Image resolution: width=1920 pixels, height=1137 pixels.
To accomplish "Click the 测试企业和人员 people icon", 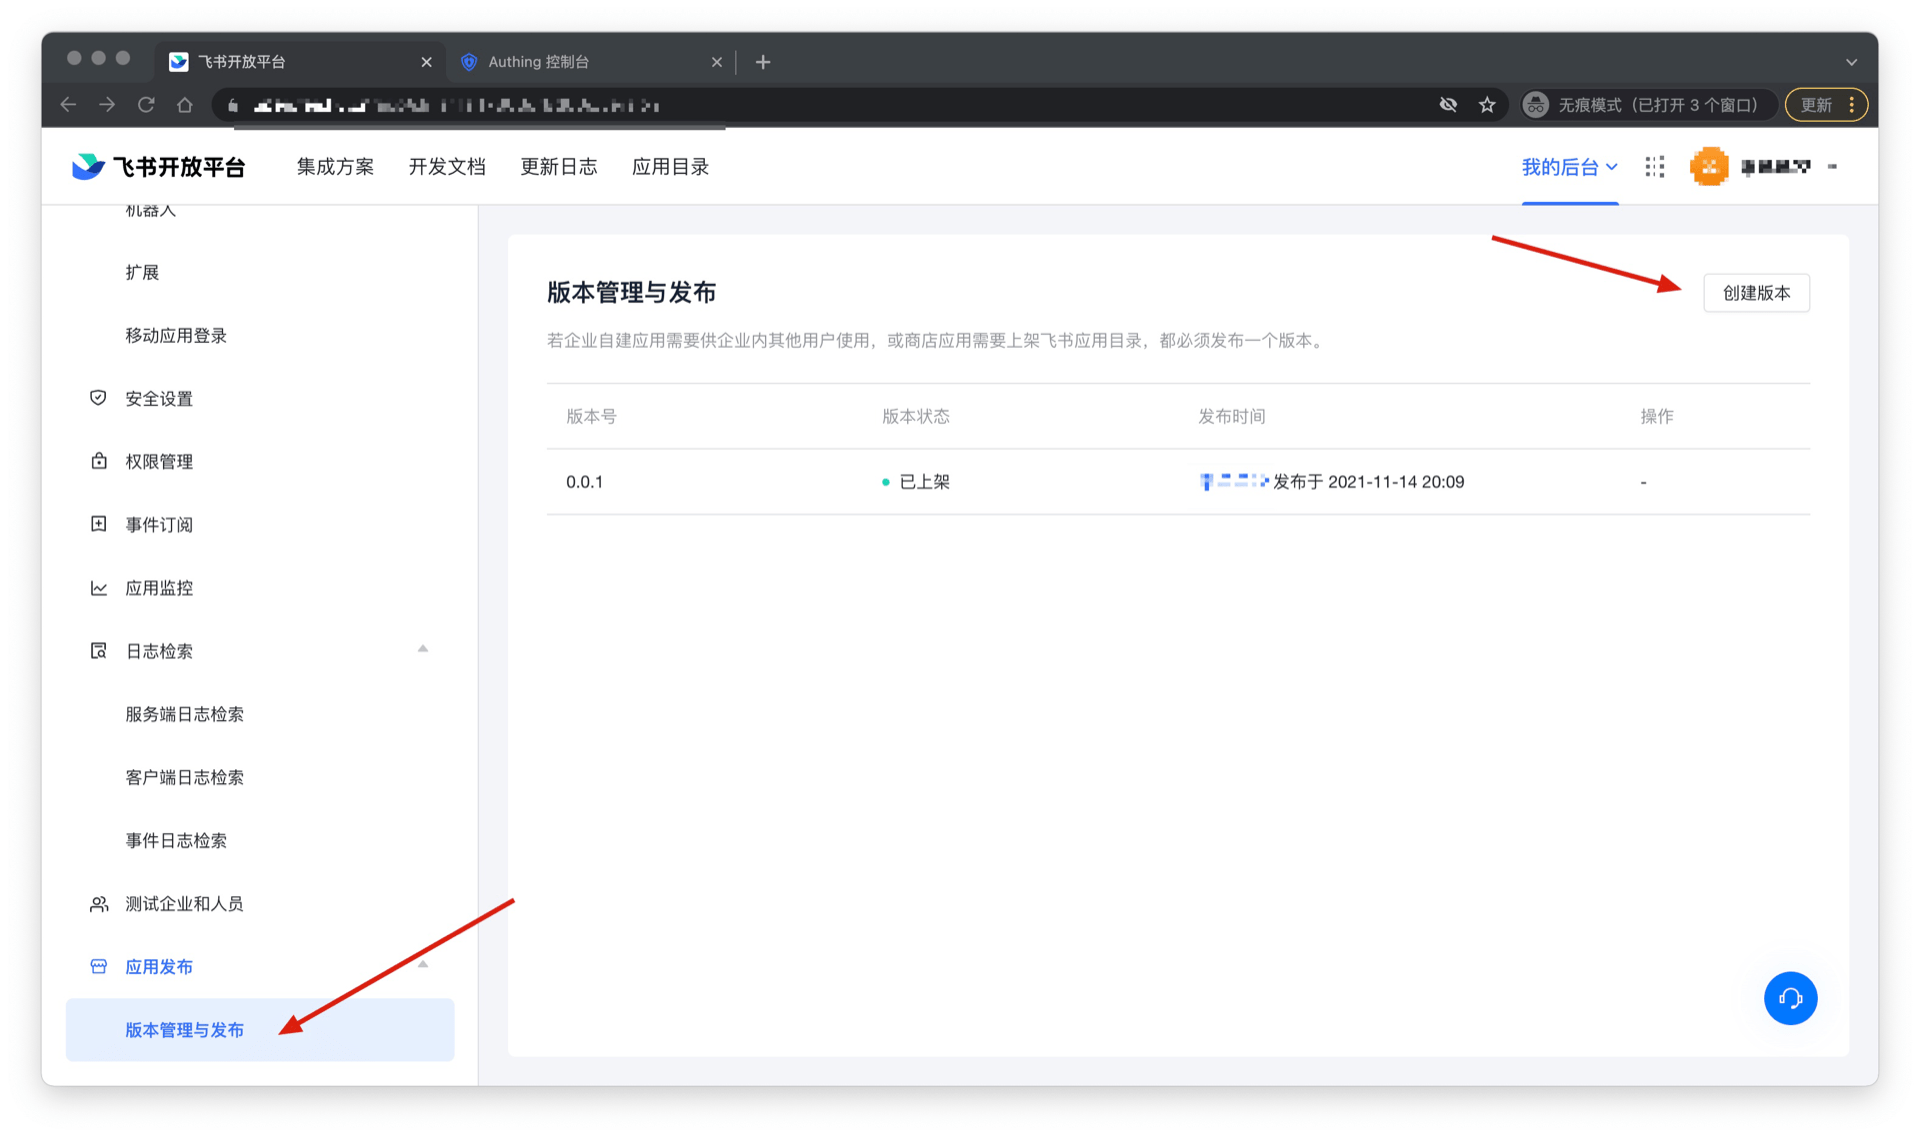I will click(x=98, y=904).
